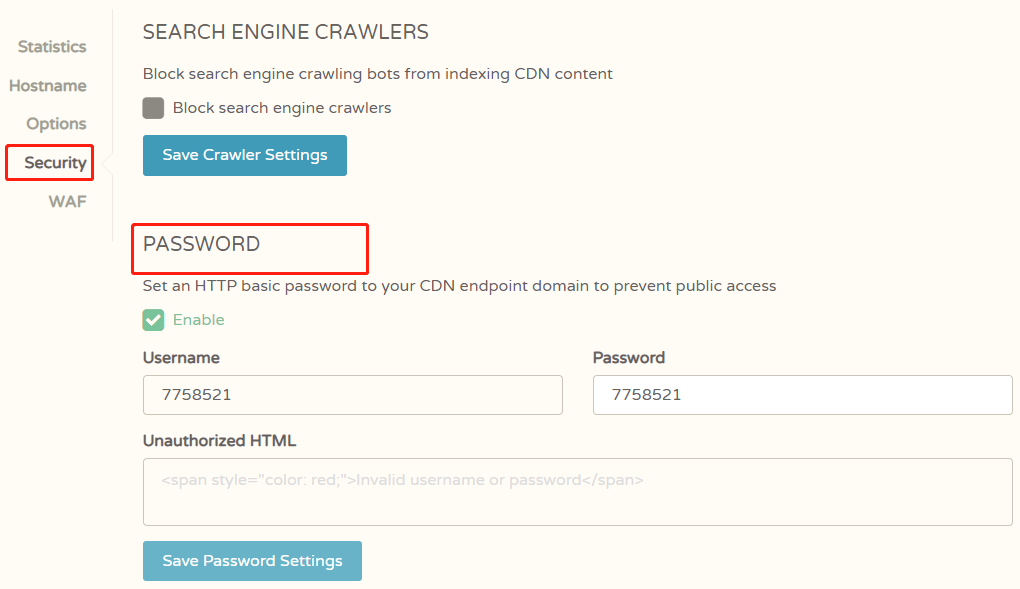Focus the Unauthorized HTML text area
This screenshot has width=1020, height=589.
(577, 492)
